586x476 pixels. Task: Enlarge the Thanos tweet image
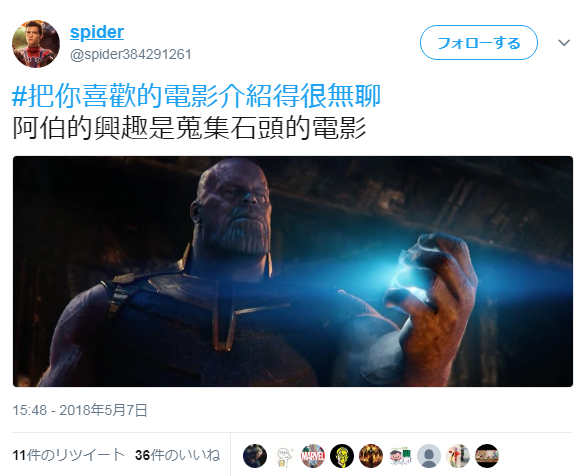(293, 271)
